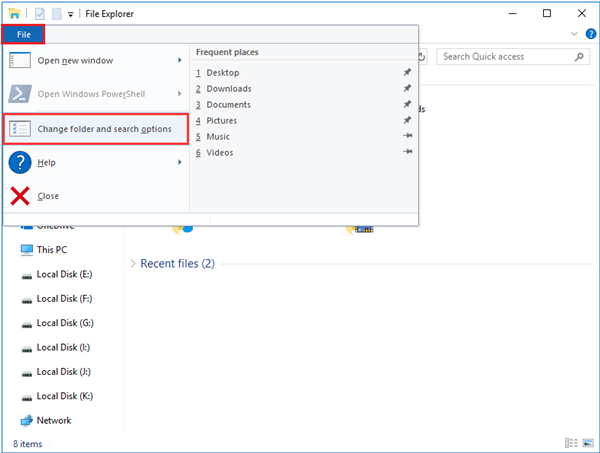Viewport: 600px width, 453px height.
Task: Switch to details view icon in status bar
Action: click(x=571, y=443)
